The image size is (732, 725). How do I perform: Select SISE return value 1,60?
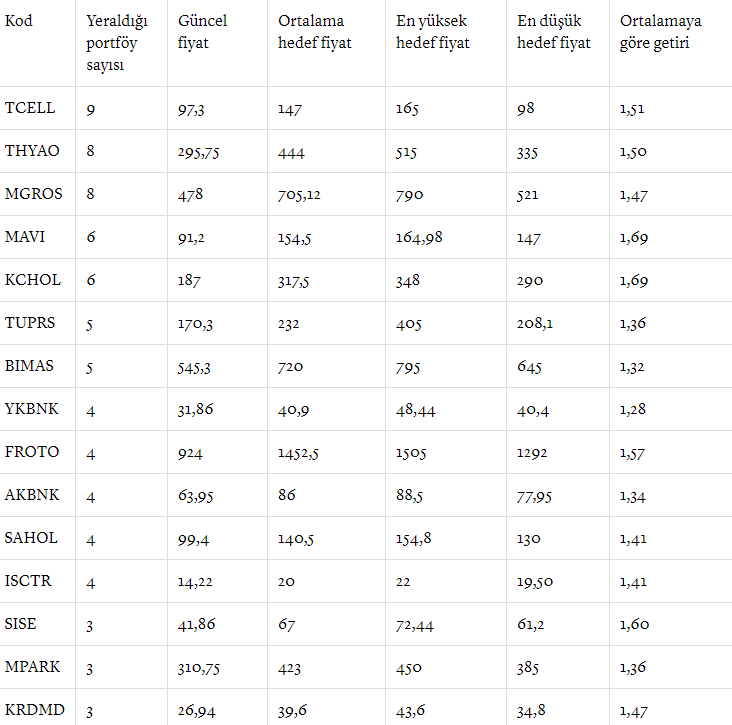click(634, 624)
